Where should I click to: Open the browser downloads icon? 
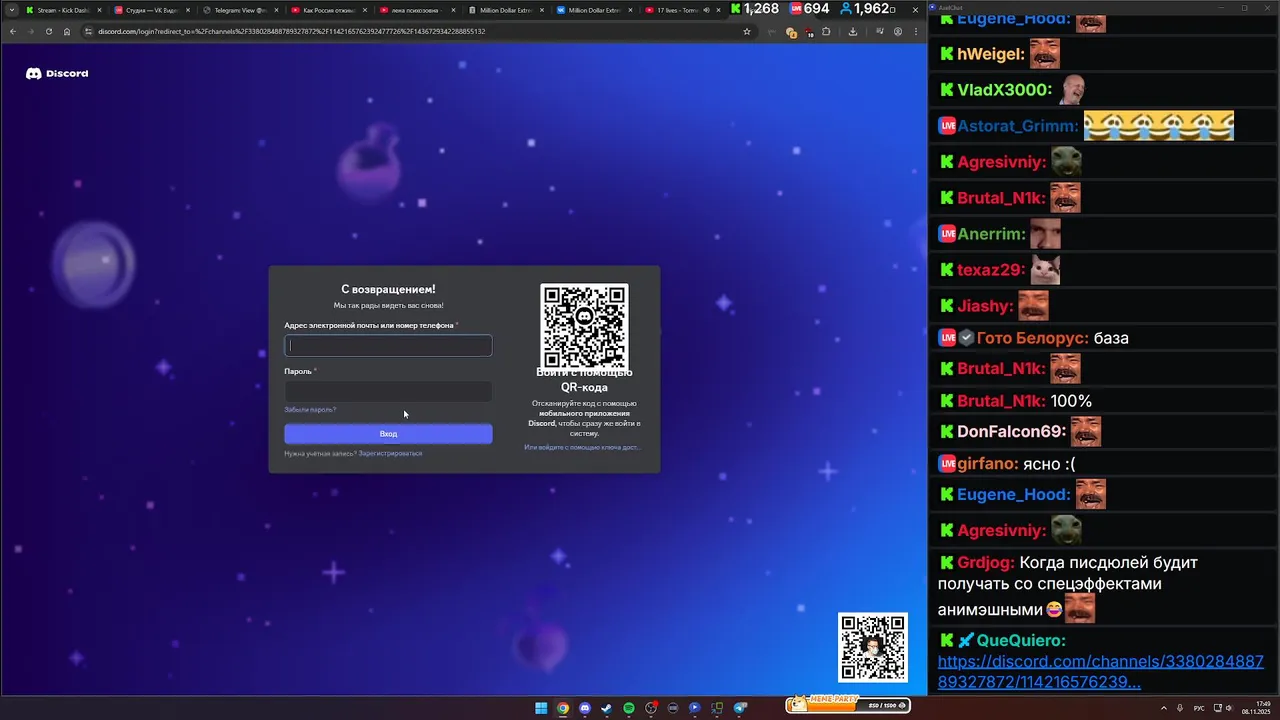(x=852, y=31)
